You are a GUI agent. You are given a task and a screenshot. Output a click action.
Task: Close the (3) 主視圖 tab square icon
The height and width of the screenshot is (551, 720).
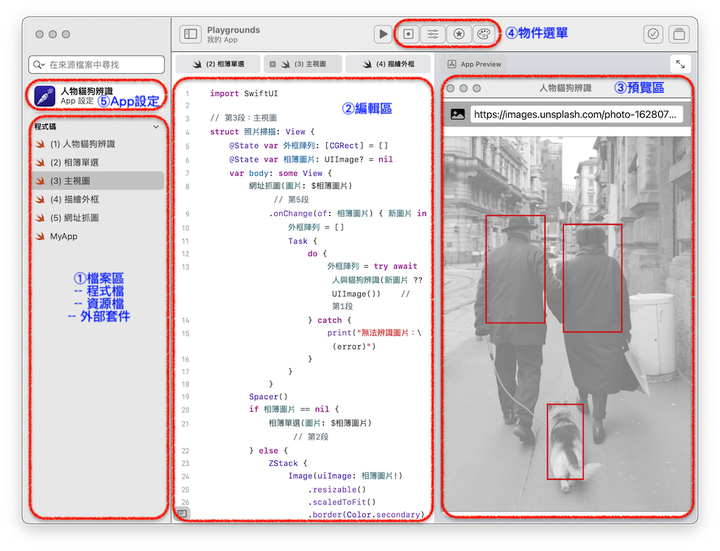click(272, 64)
